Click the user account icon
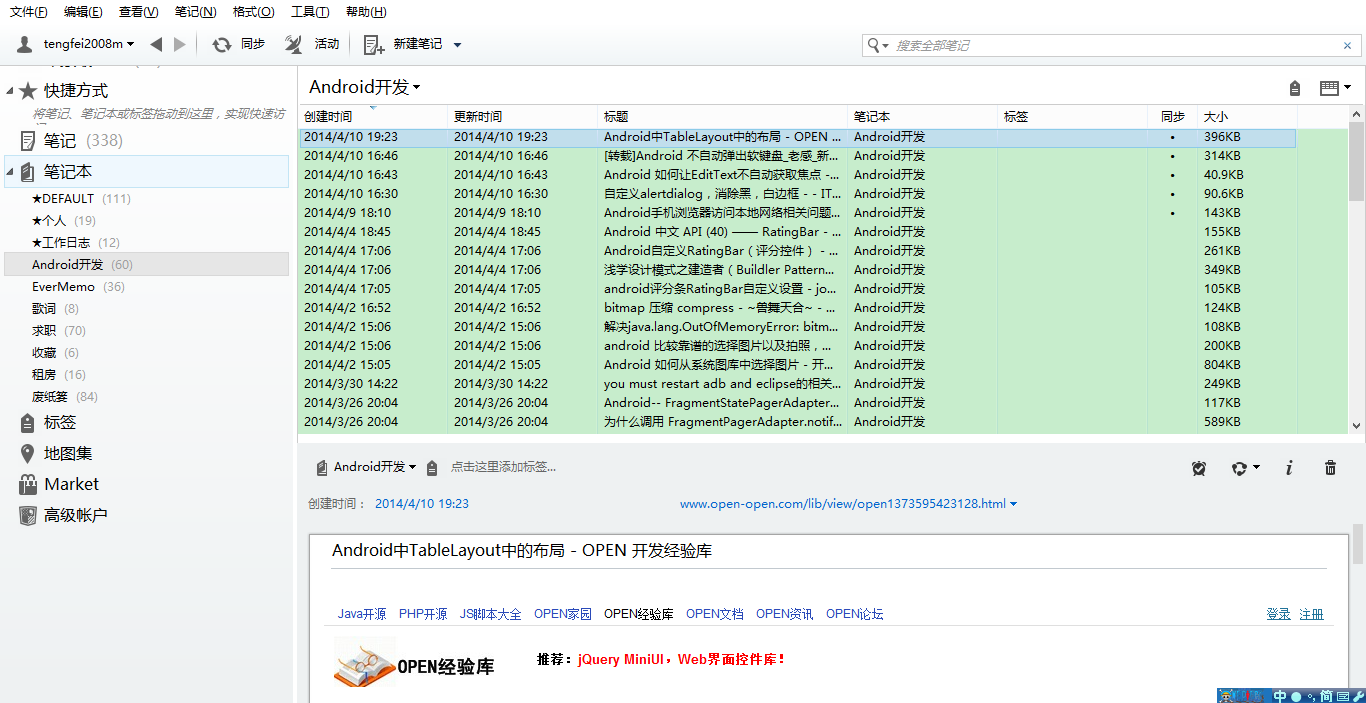 click(25, 44)
